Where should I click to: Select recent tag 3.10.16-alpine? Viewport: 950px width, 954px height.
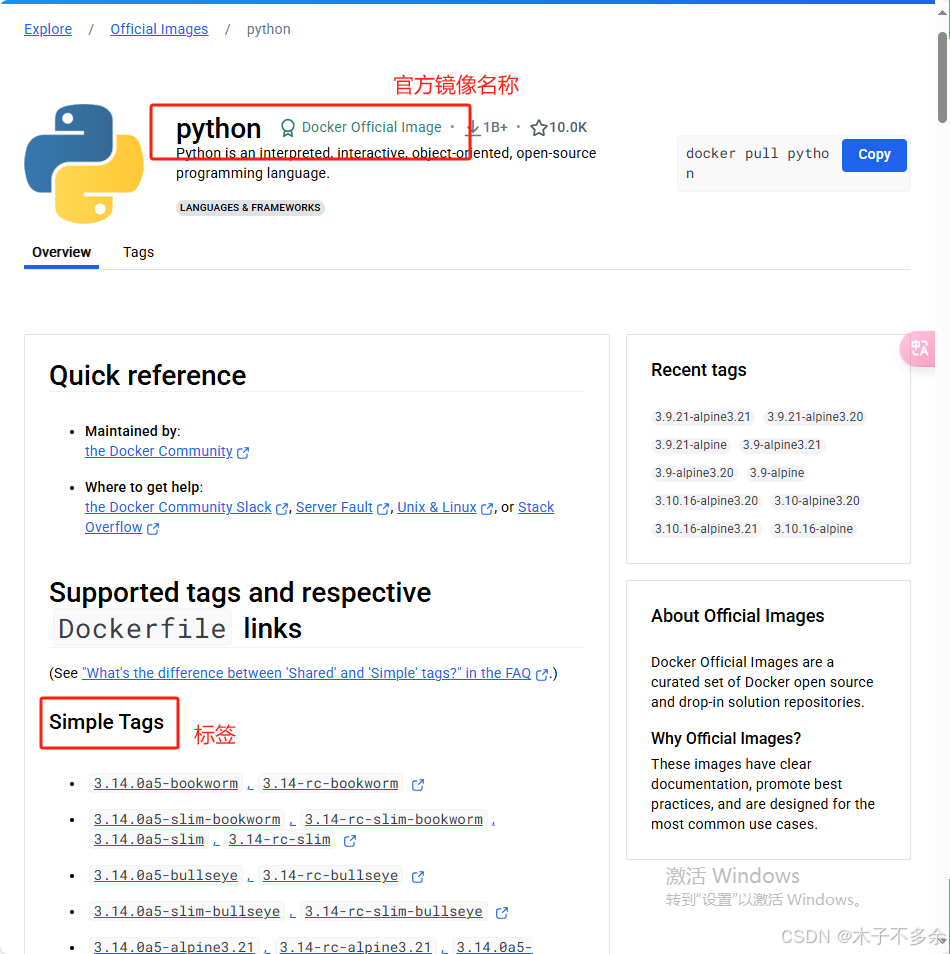813,529
